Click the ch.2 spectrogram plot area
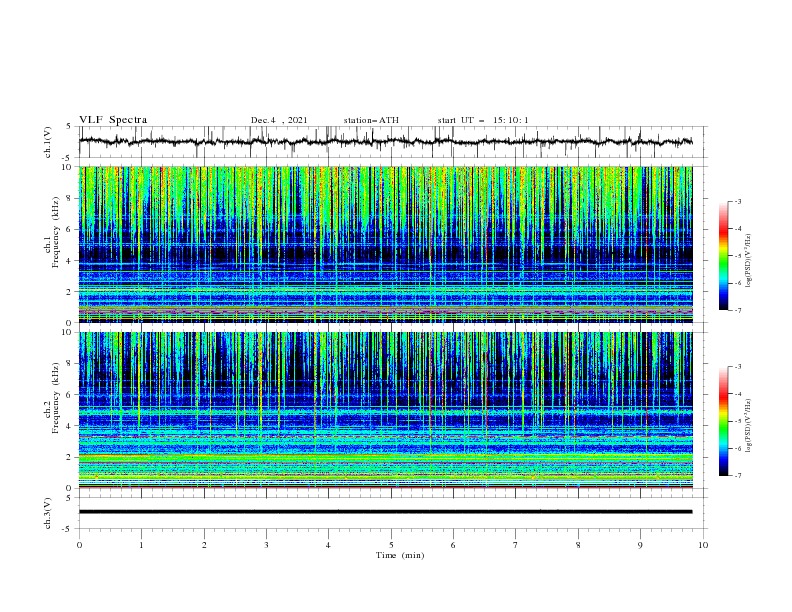 pyautogui.click(x=385, y=410)
